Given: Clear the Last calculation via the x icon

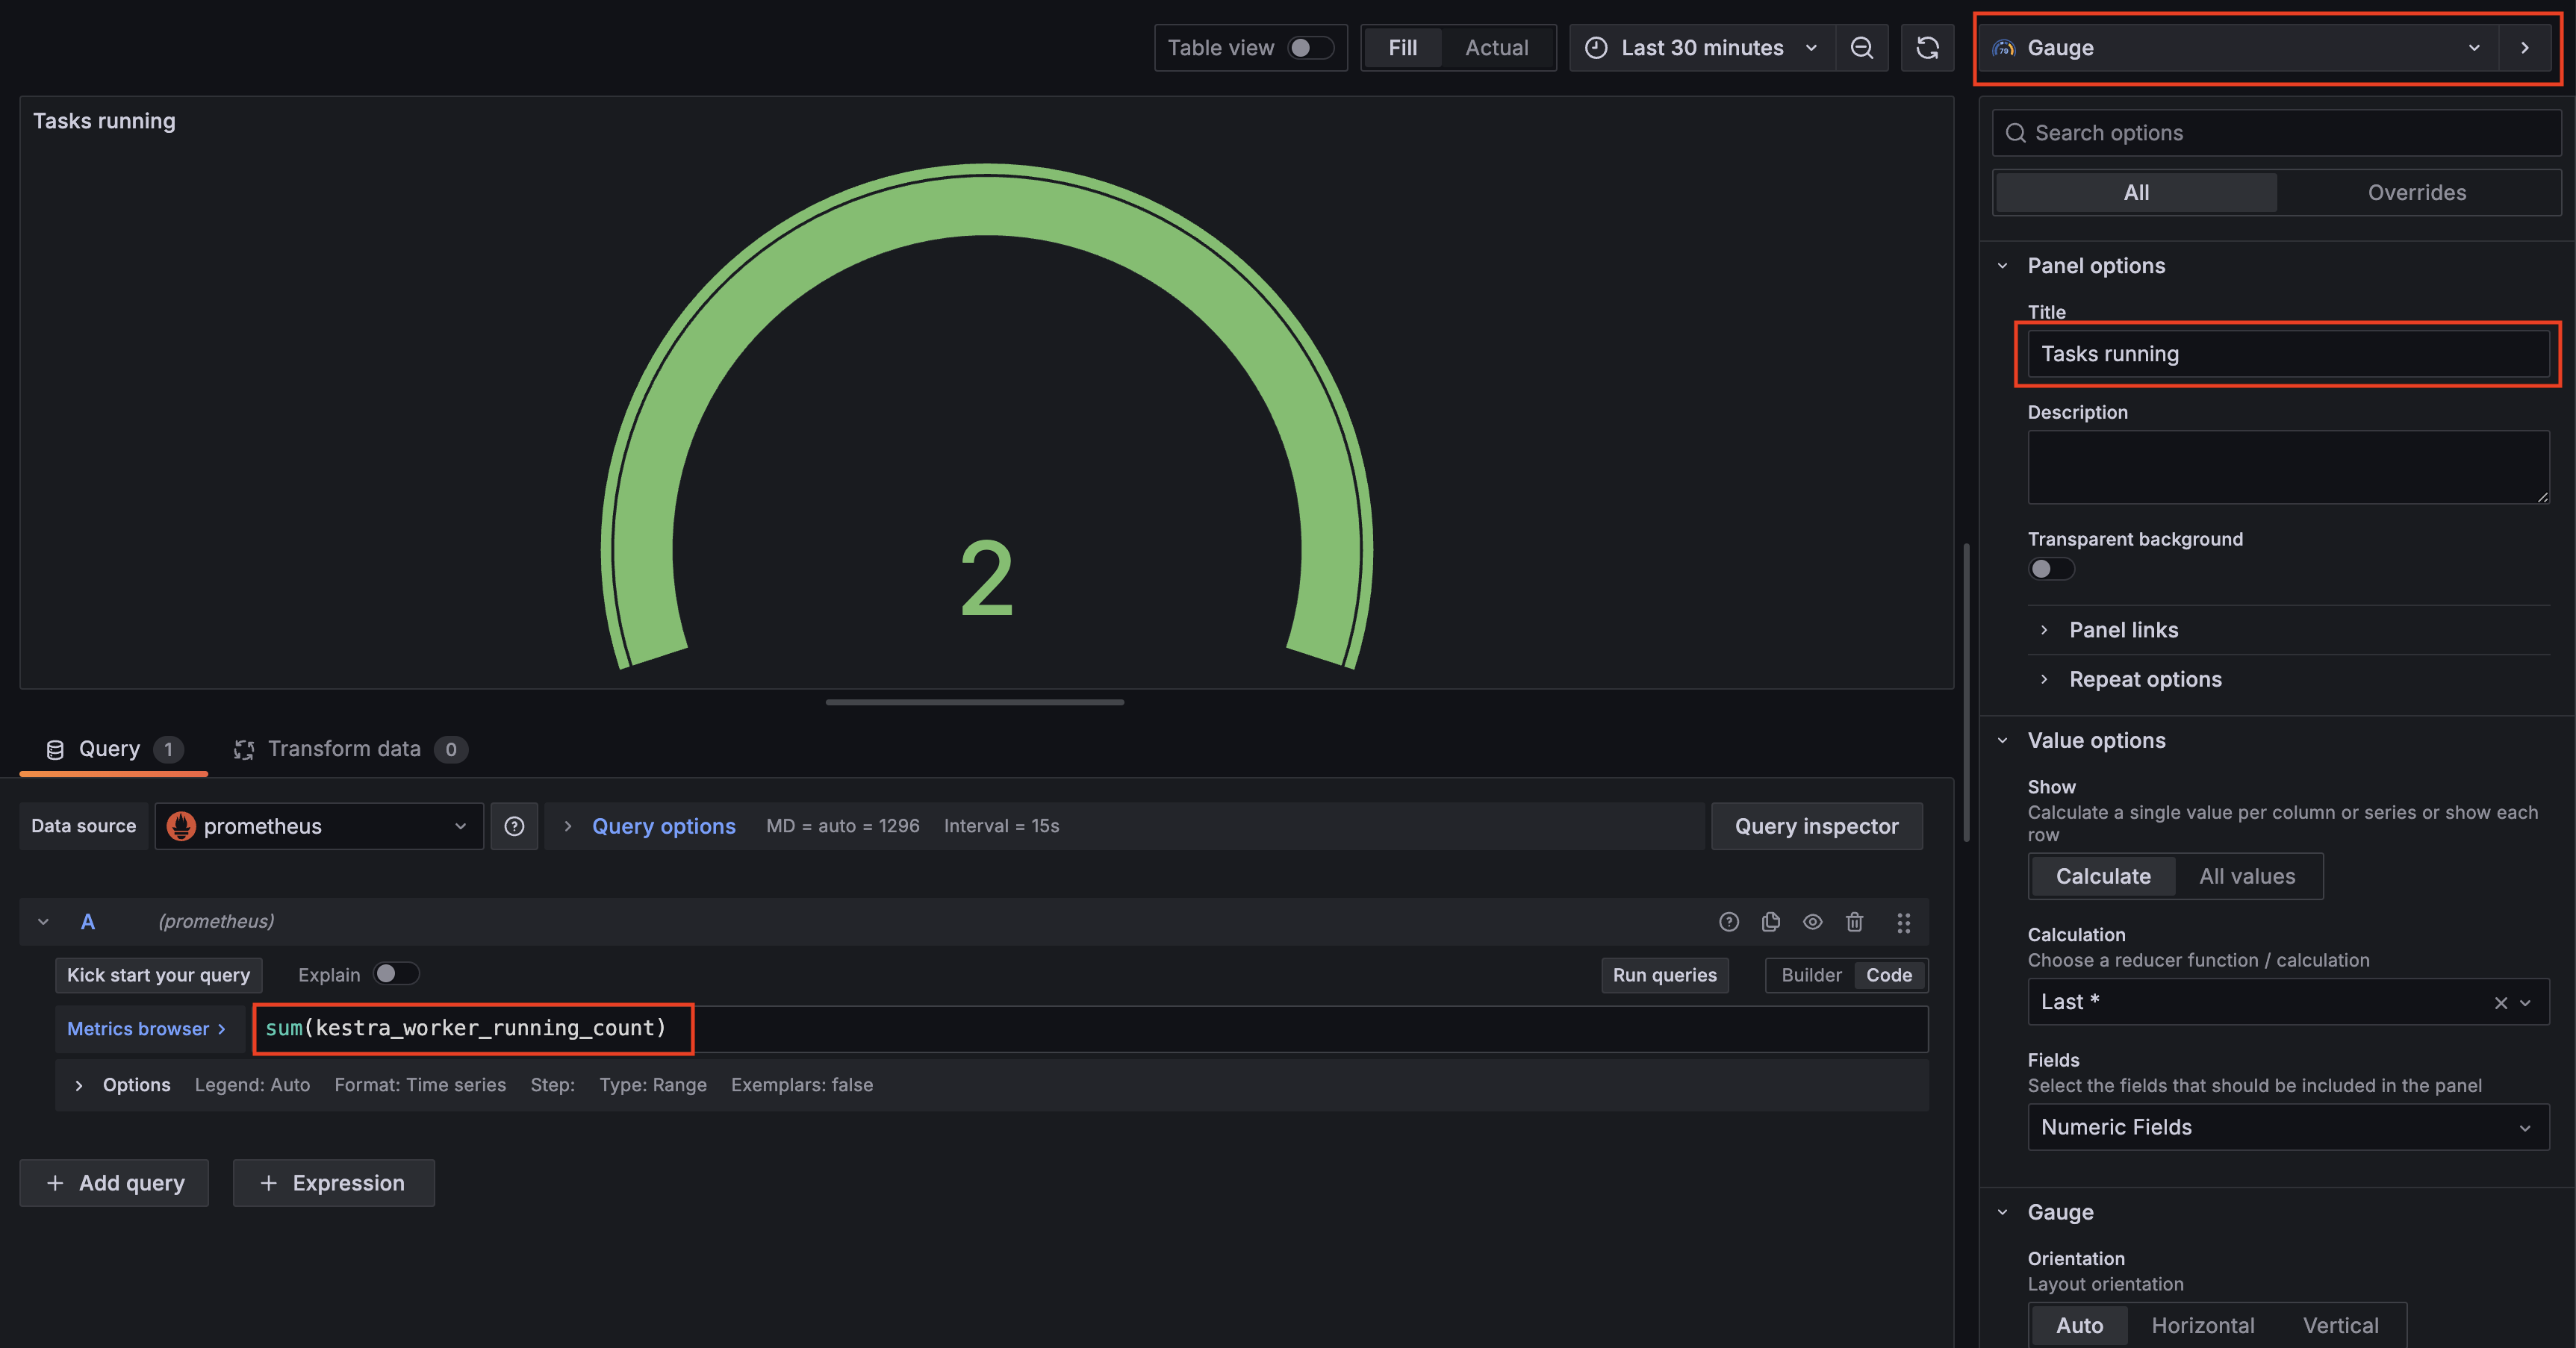Looking at the screenshot, I should (2500, 1002).
